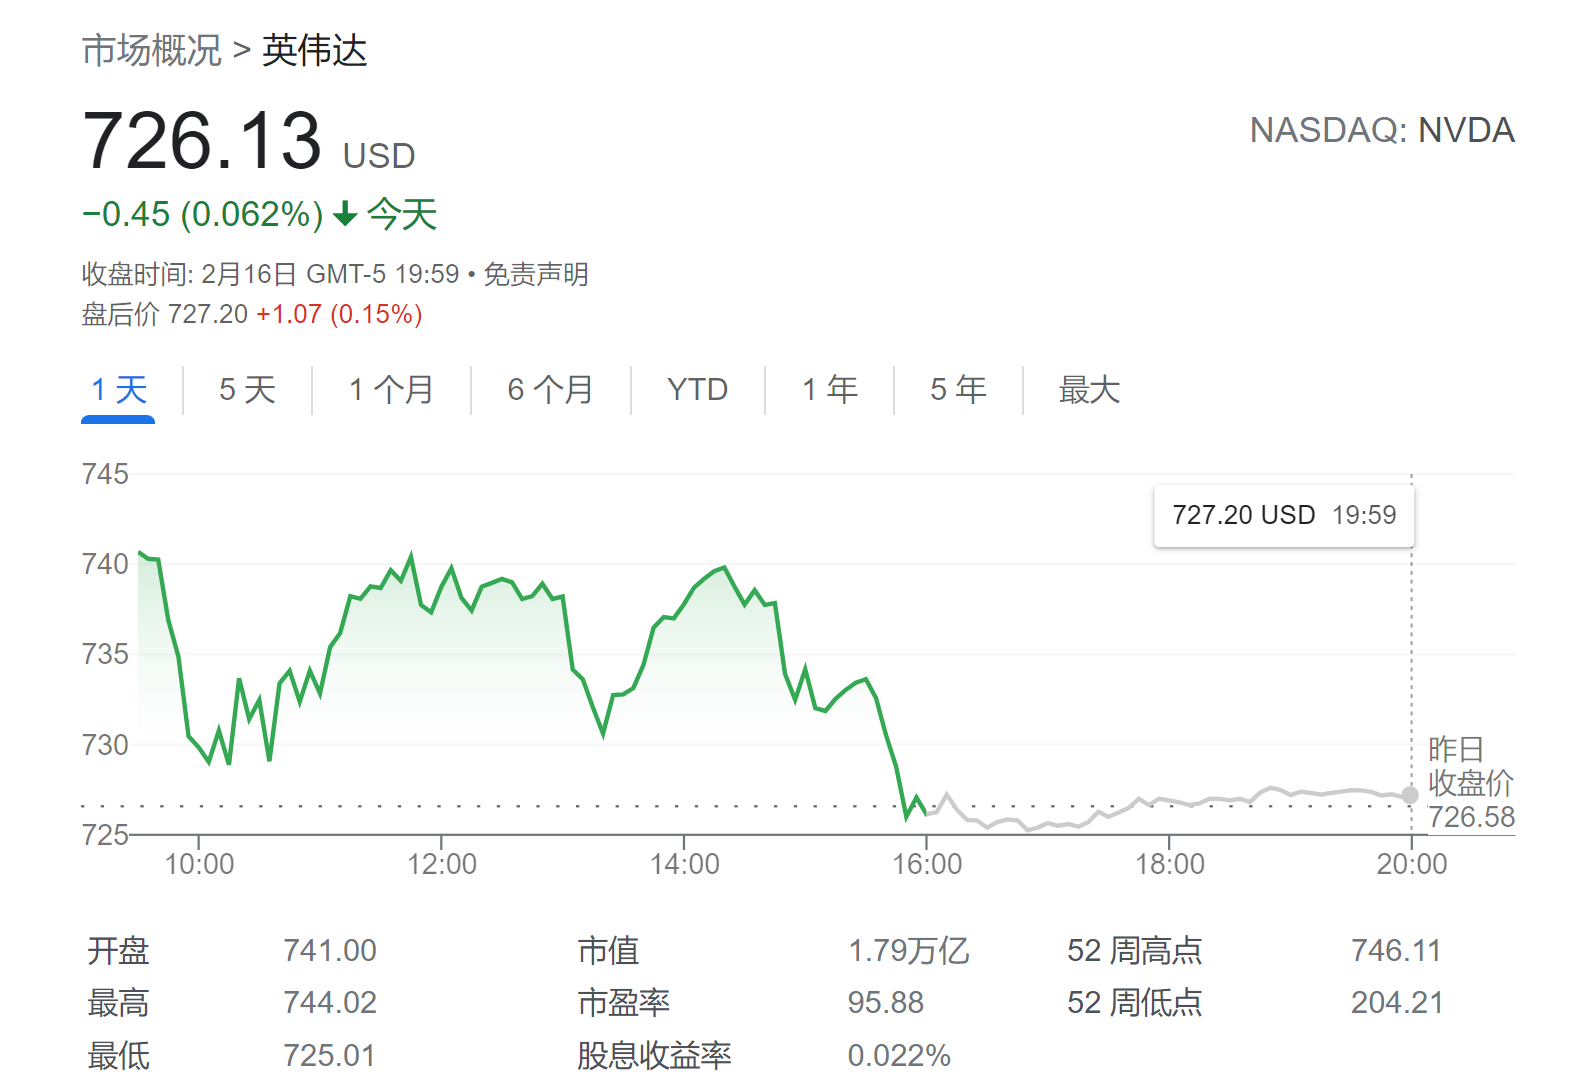Click the 开盘 value 741.00
The height and width of the screenshot is (1091, 1577).
tap(330, 950)
